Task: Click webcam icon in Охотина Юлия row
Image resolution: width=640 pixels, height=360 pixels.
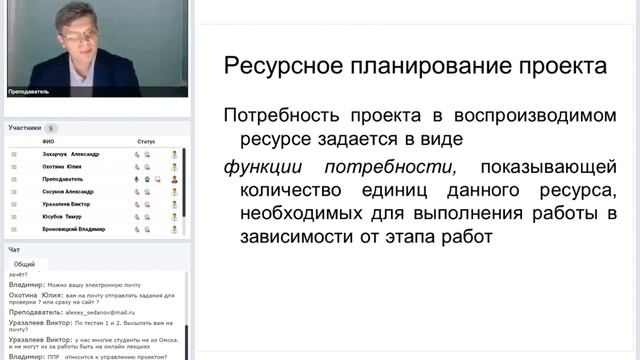Action: 147,167
